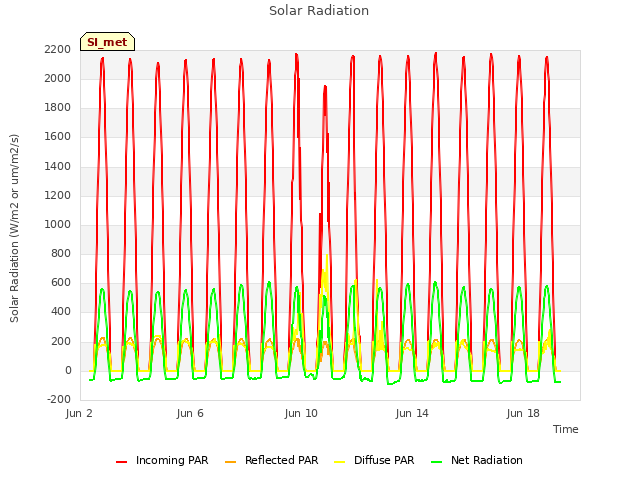Select the Reflected PAR legend label
Screen dimensions: 640x480
pos(281,460)
